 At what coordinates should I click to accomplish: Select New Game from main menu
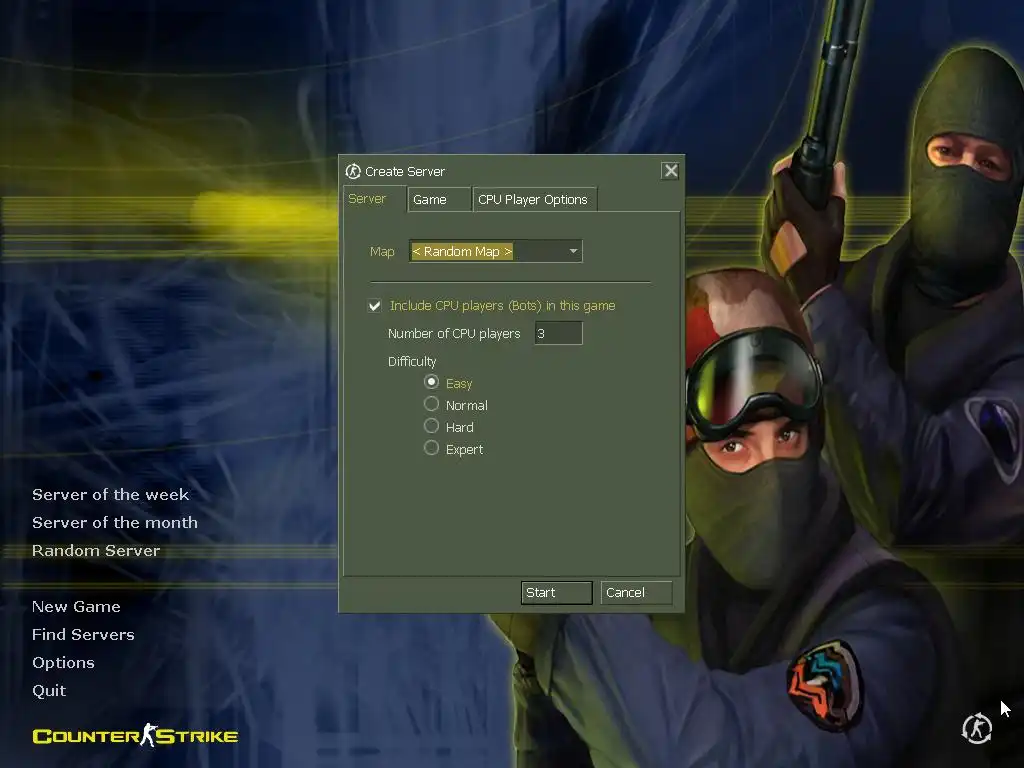pos(76,607)
